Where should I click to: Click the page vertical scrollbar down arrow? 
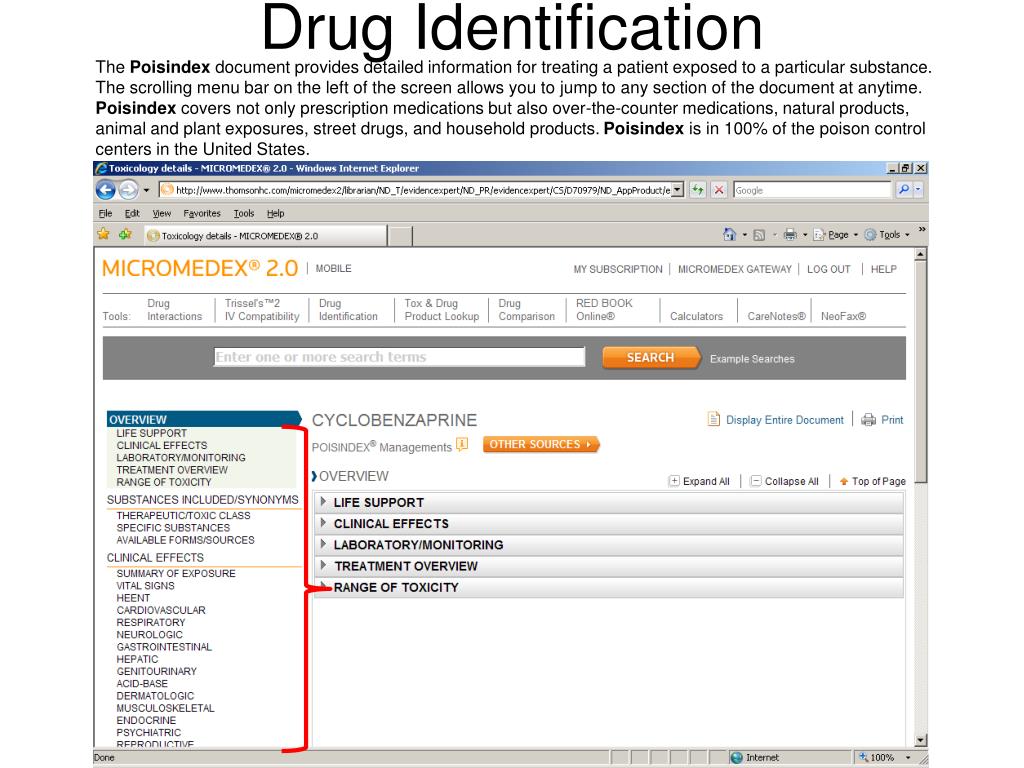[x=921, y=741]
